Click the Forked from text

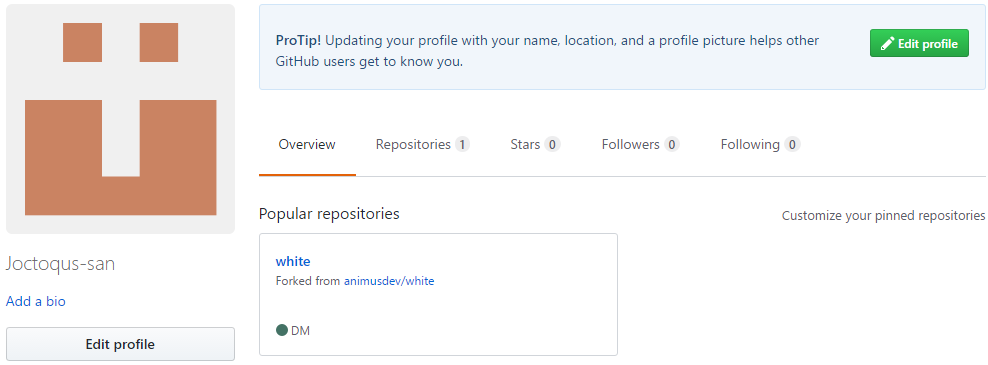click(308, 281)
